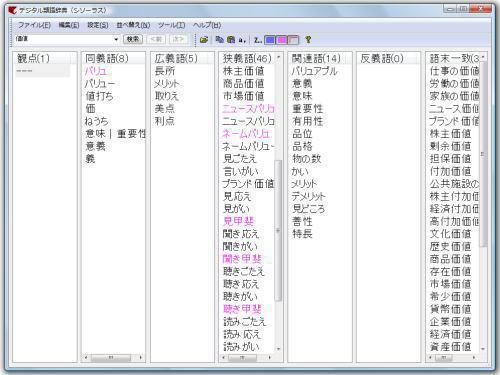Click the right arrow of 同義語 horizontal scrollbar
This screenshot has width=500, height=375.
[x=141, y=357]
